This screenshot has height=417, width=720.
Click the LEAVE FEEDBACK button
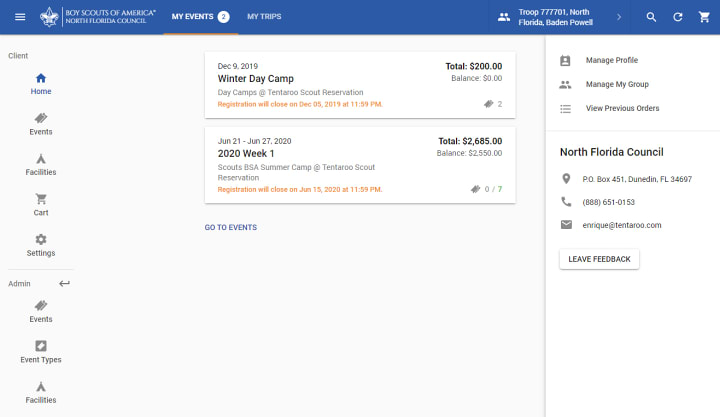(599, 259)
